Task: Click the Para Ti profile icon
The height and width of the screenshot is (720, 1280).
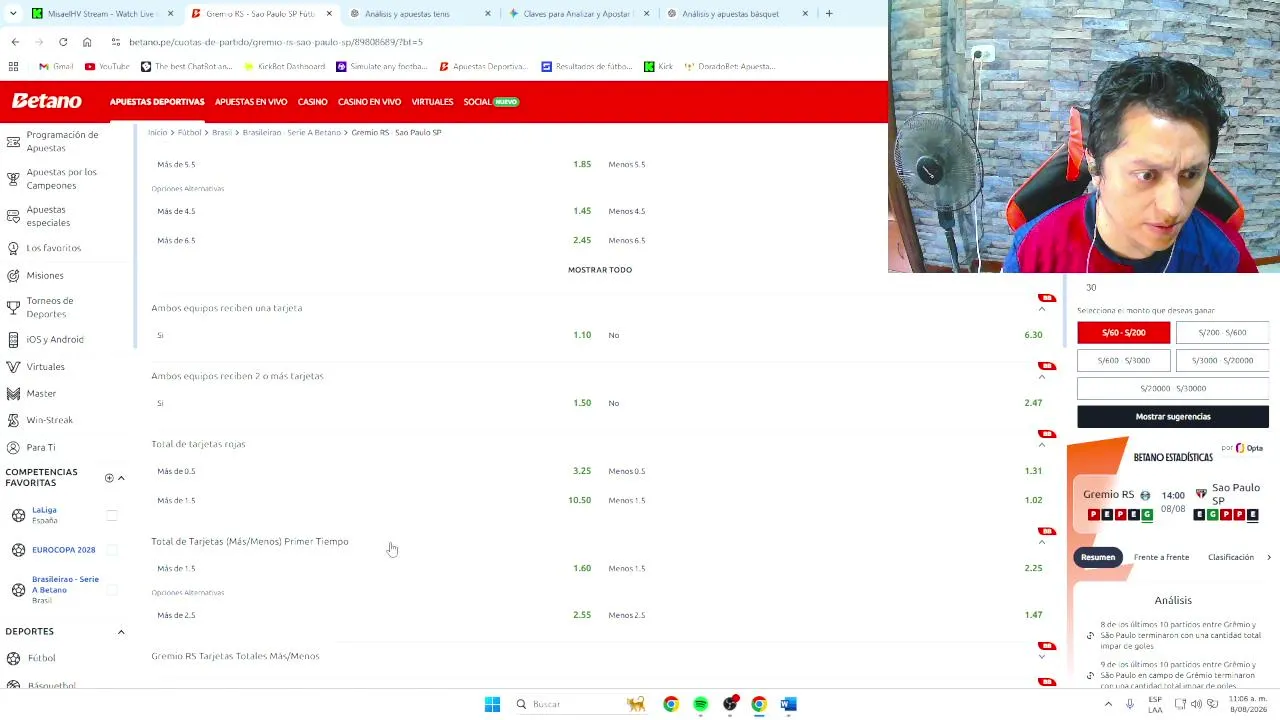Action: [13, 447]
